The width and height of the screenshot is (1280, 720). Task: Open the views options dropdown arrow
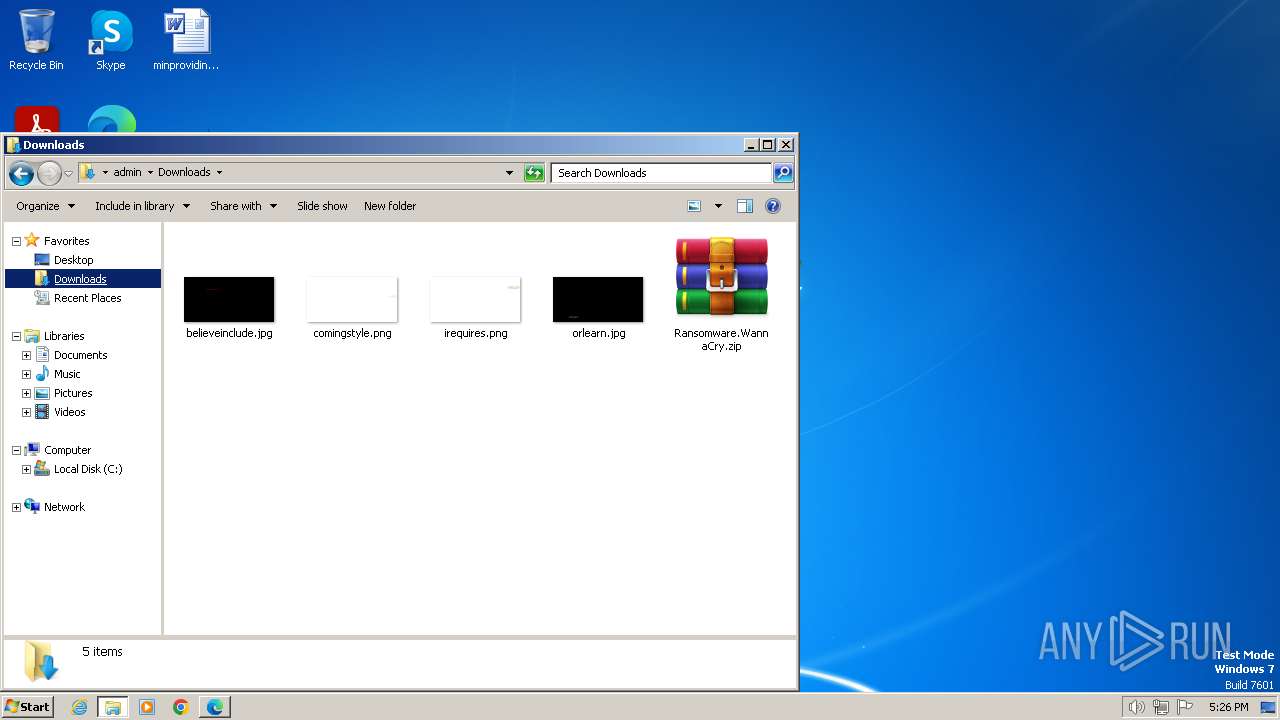(x=717, y=206)
